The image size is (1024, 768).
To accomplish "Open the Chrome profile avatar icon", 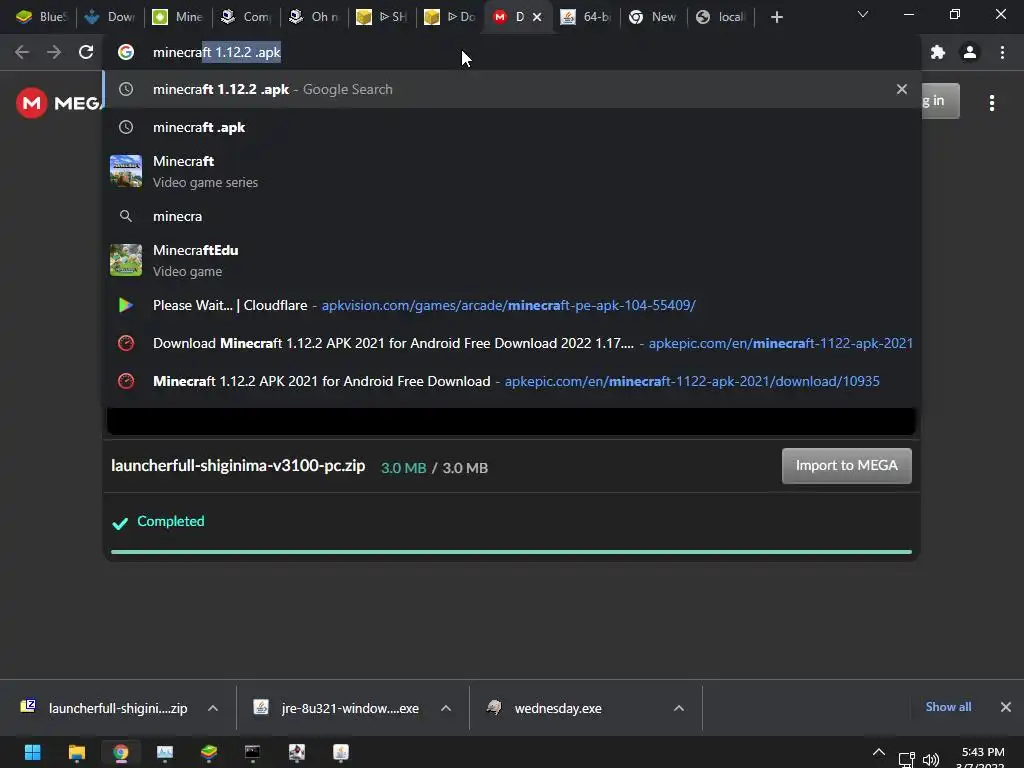I will click(970, 52).
